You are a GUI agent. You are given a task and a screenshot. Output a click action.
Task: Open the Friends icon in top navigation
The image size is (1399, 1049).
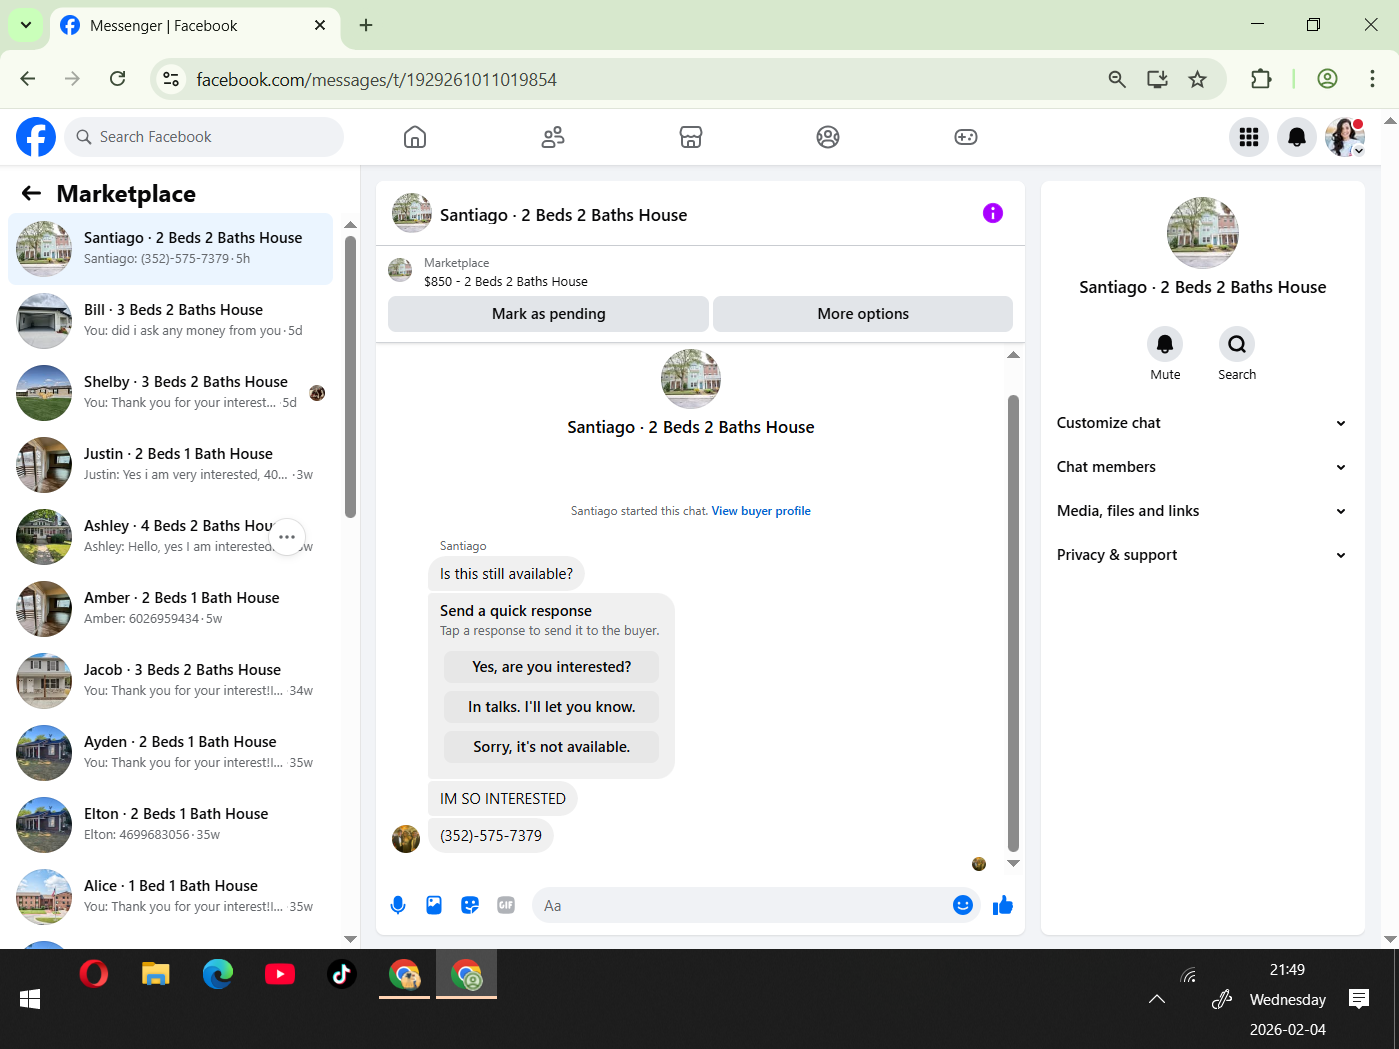pyautogui.click(x=553, y=137)
